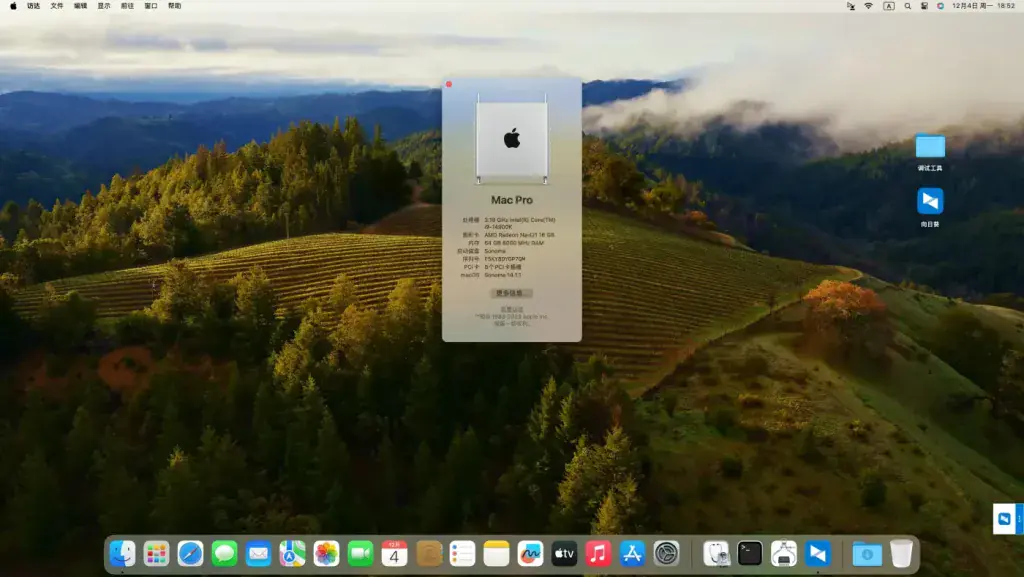Open the 前往 menu
This screenshot has height=577, width=1024.
tap(127, 6)
